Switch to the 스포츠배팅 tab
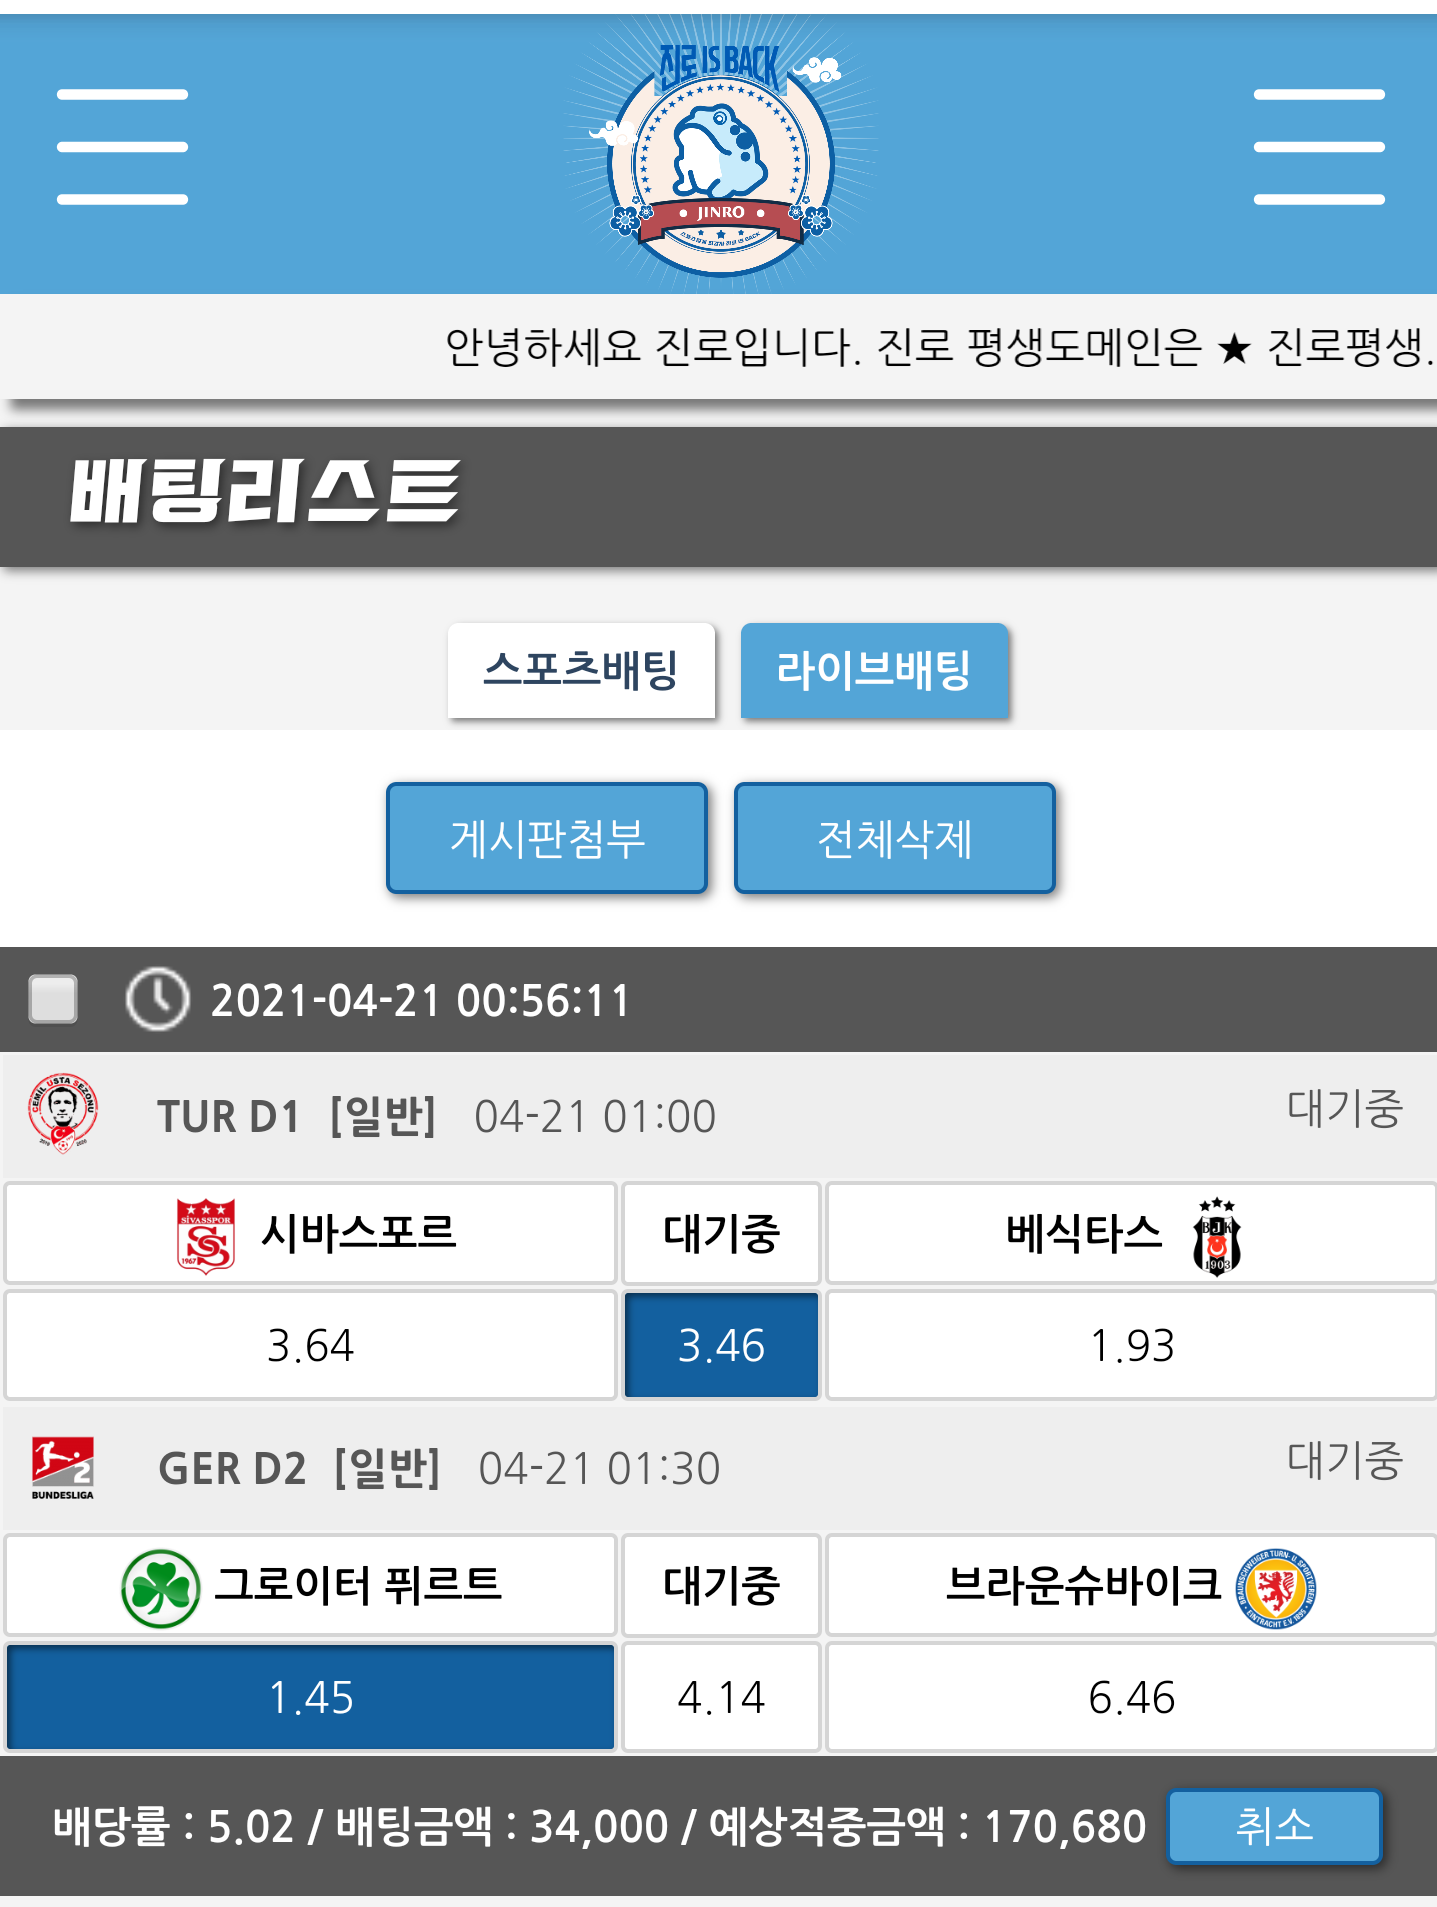The height and width of the screenshot is (1907, 1437). [581, 670]
